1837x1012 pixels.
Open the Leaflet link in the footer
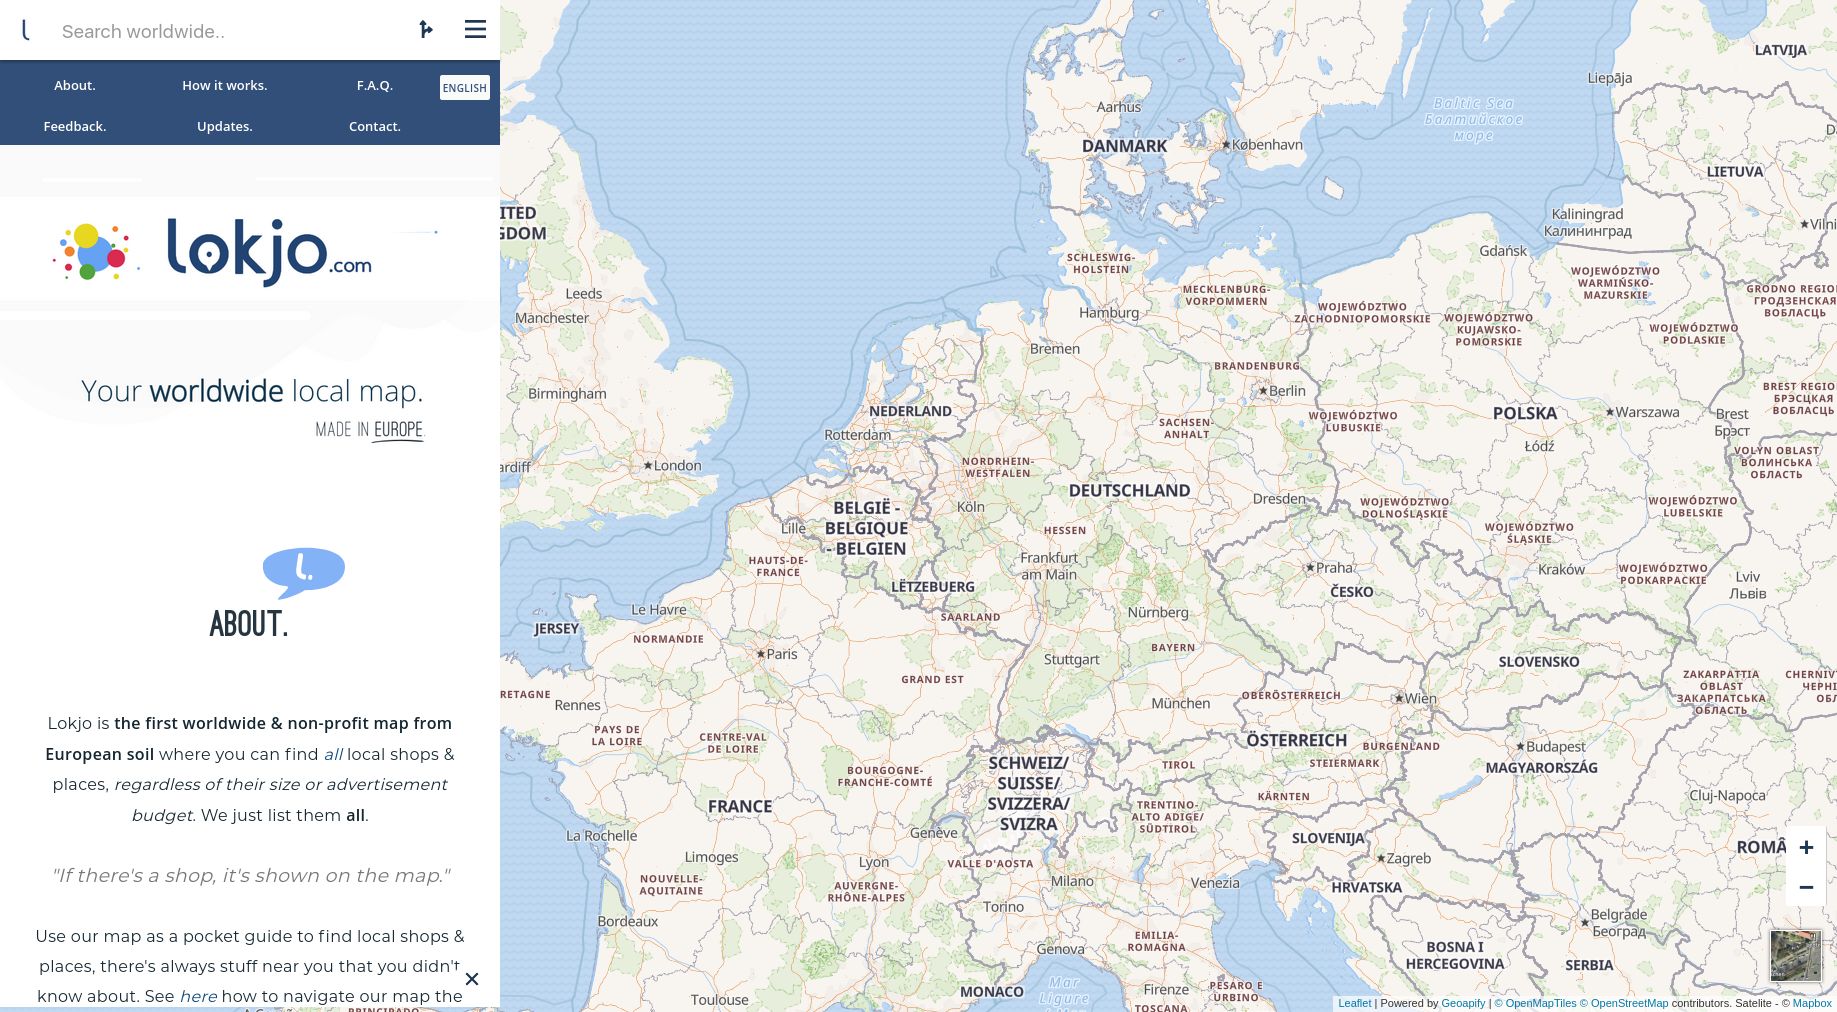[1354, 1003]
